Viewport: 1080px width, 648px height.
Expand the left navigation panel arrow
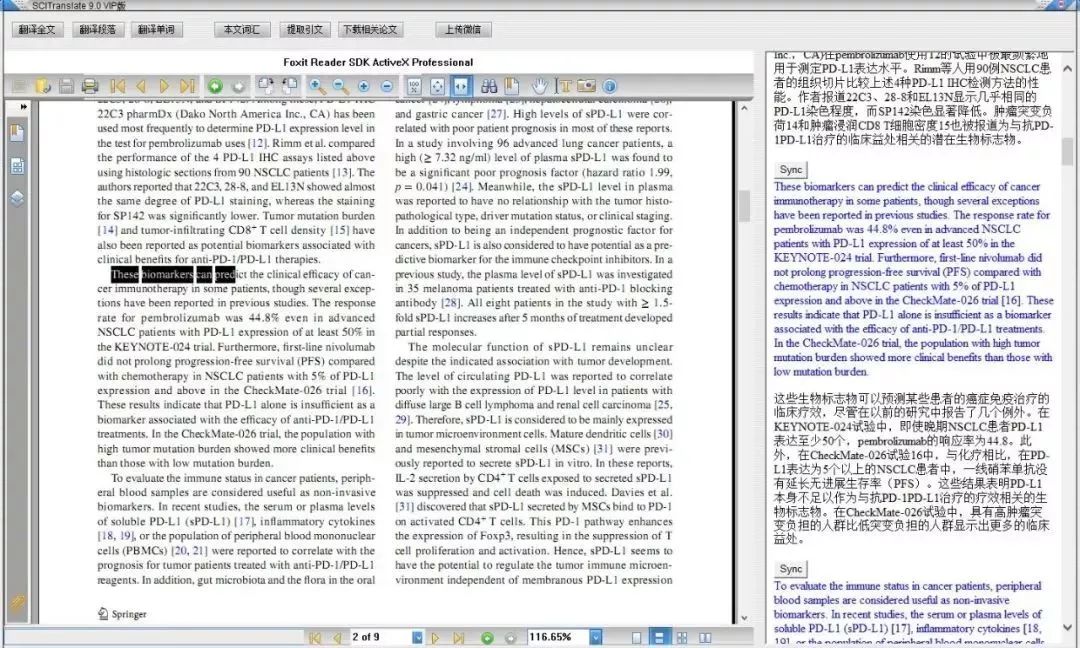[x=23, y=107]
